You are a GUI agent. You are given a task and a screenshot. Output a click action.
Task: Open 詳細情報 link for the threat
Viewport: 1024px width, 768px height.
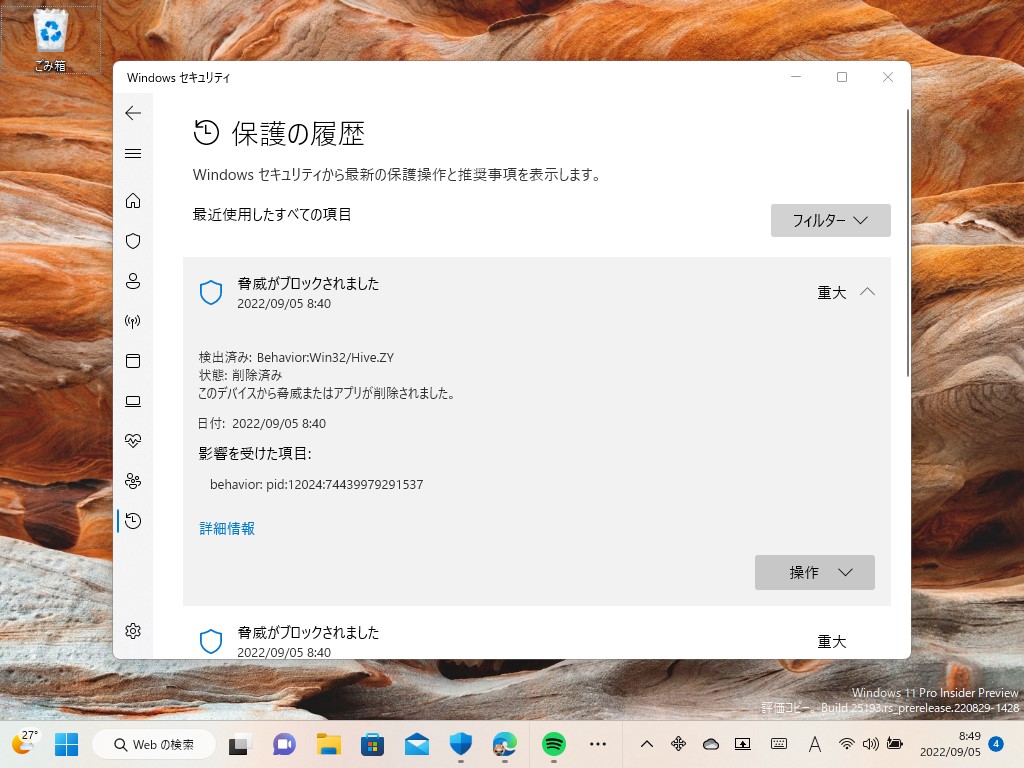[x=227, y=527]
